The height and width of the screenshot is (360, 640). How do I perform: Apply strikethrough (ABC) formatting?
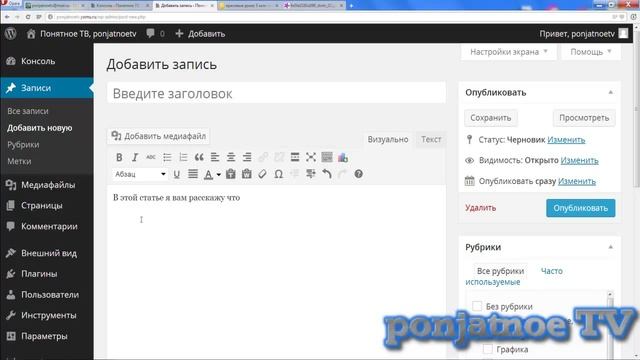(151, 158)
